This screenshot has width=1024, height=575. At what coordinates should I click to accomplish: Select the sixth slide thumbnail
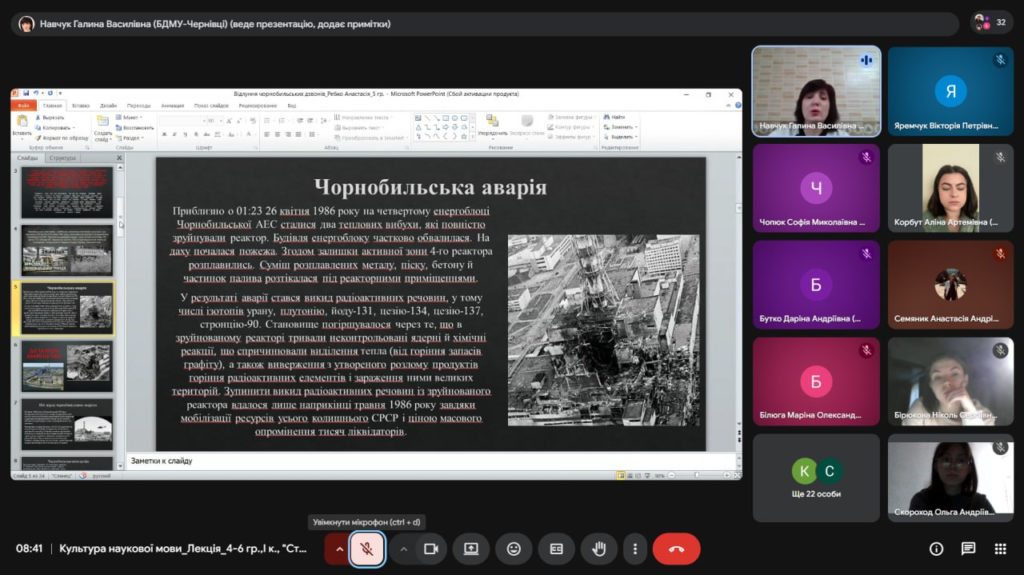point(67,366)
